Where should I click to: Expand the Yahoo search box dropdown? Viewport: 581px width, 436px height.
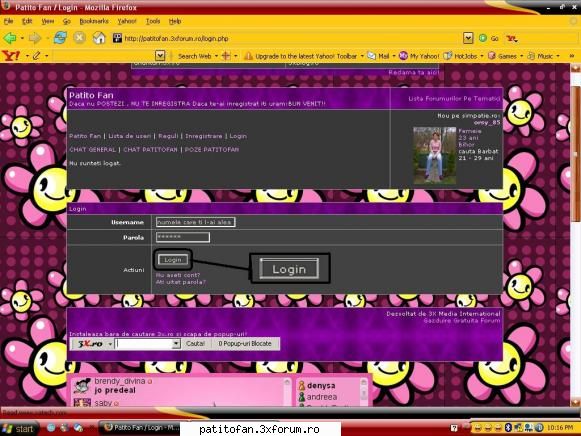(x=160, y=56)
